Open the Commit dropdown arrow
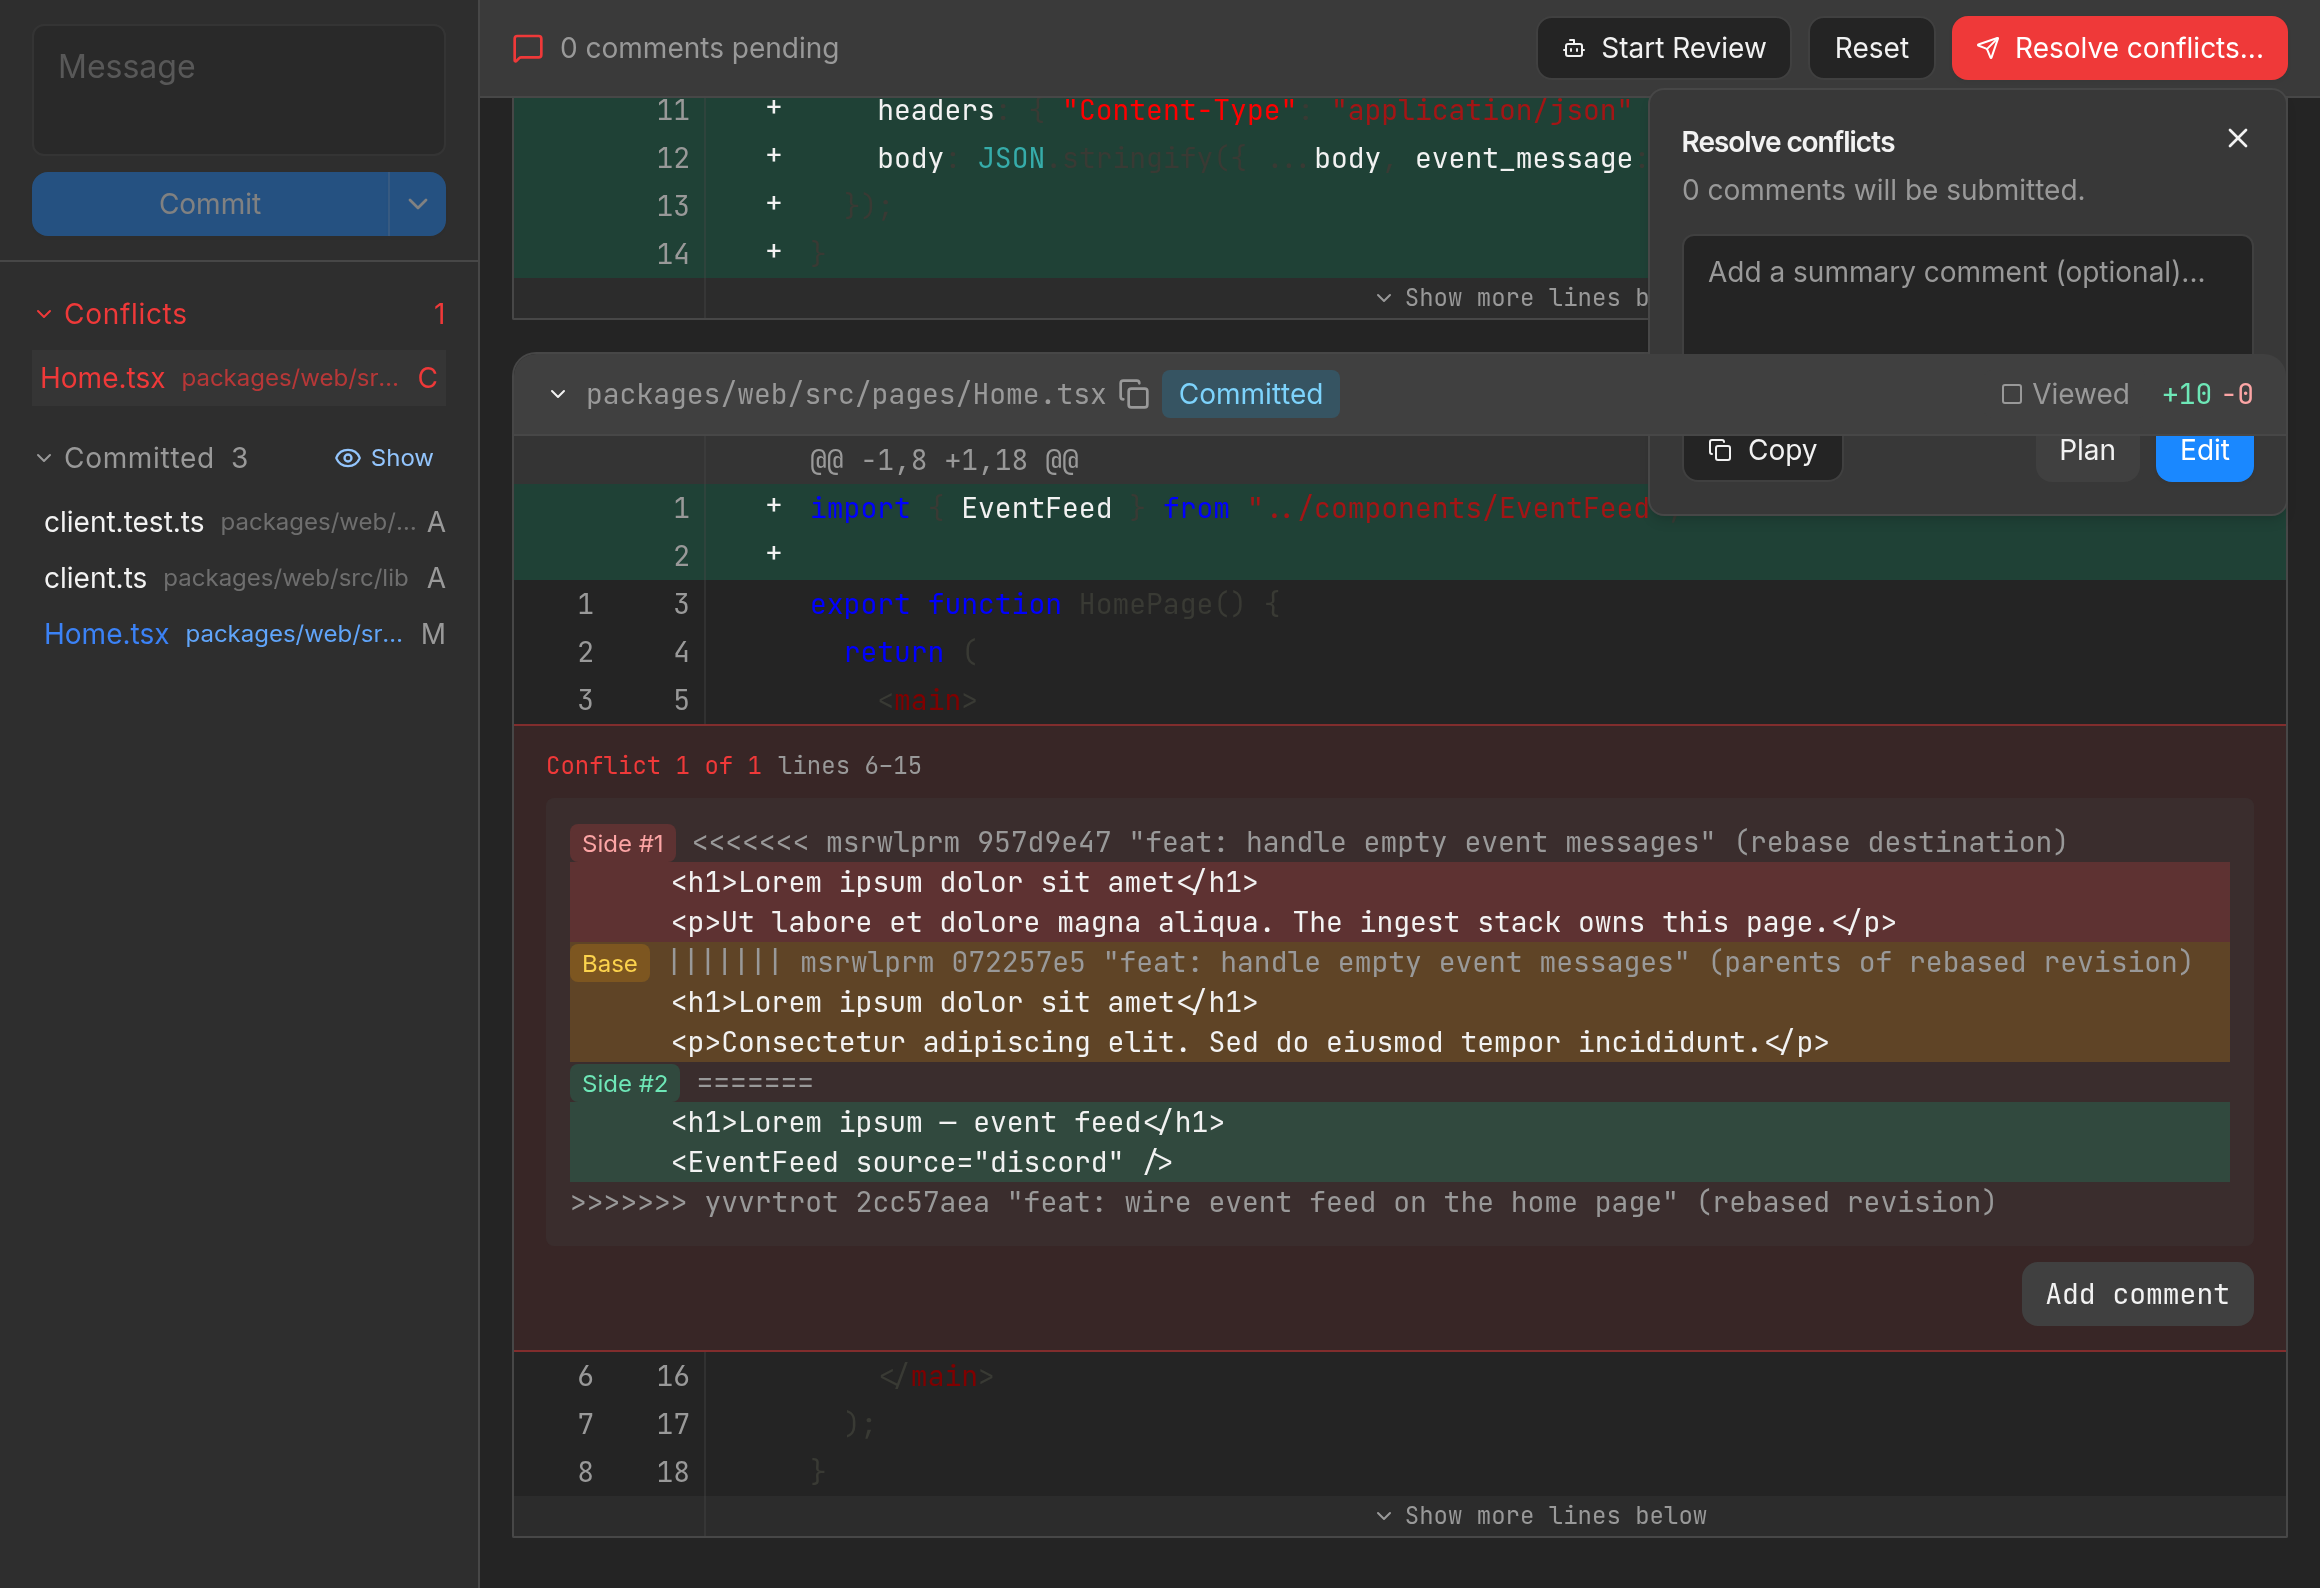The width and height of the screenshot is (2320, 1588). pyautogui.click(x=418, y=204)
